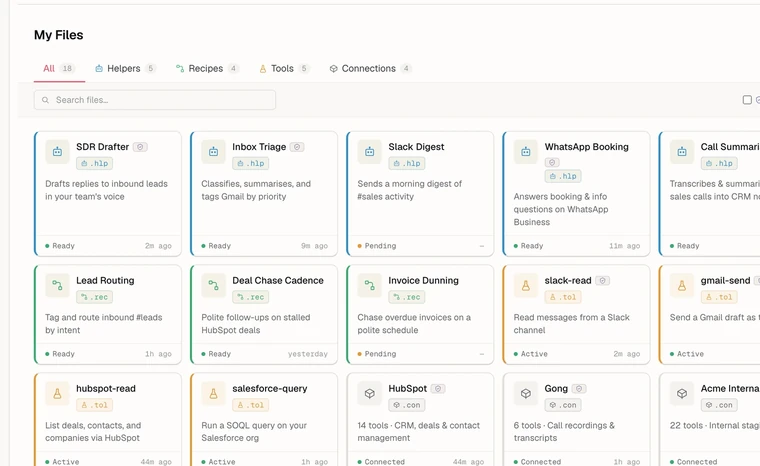The height and width of the screenshot is (466, 760).
Task: Open the Invoice Dunning card title
Action: [x=423, y=280]
